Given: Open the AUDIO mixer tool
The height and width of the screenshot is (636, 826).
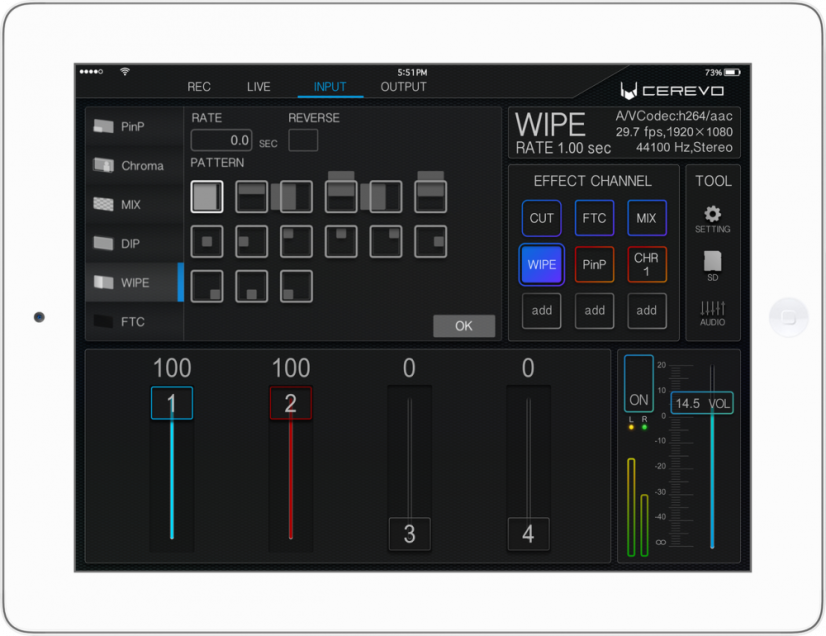Looking at the screenshot, I should click(x=712, y=314).
